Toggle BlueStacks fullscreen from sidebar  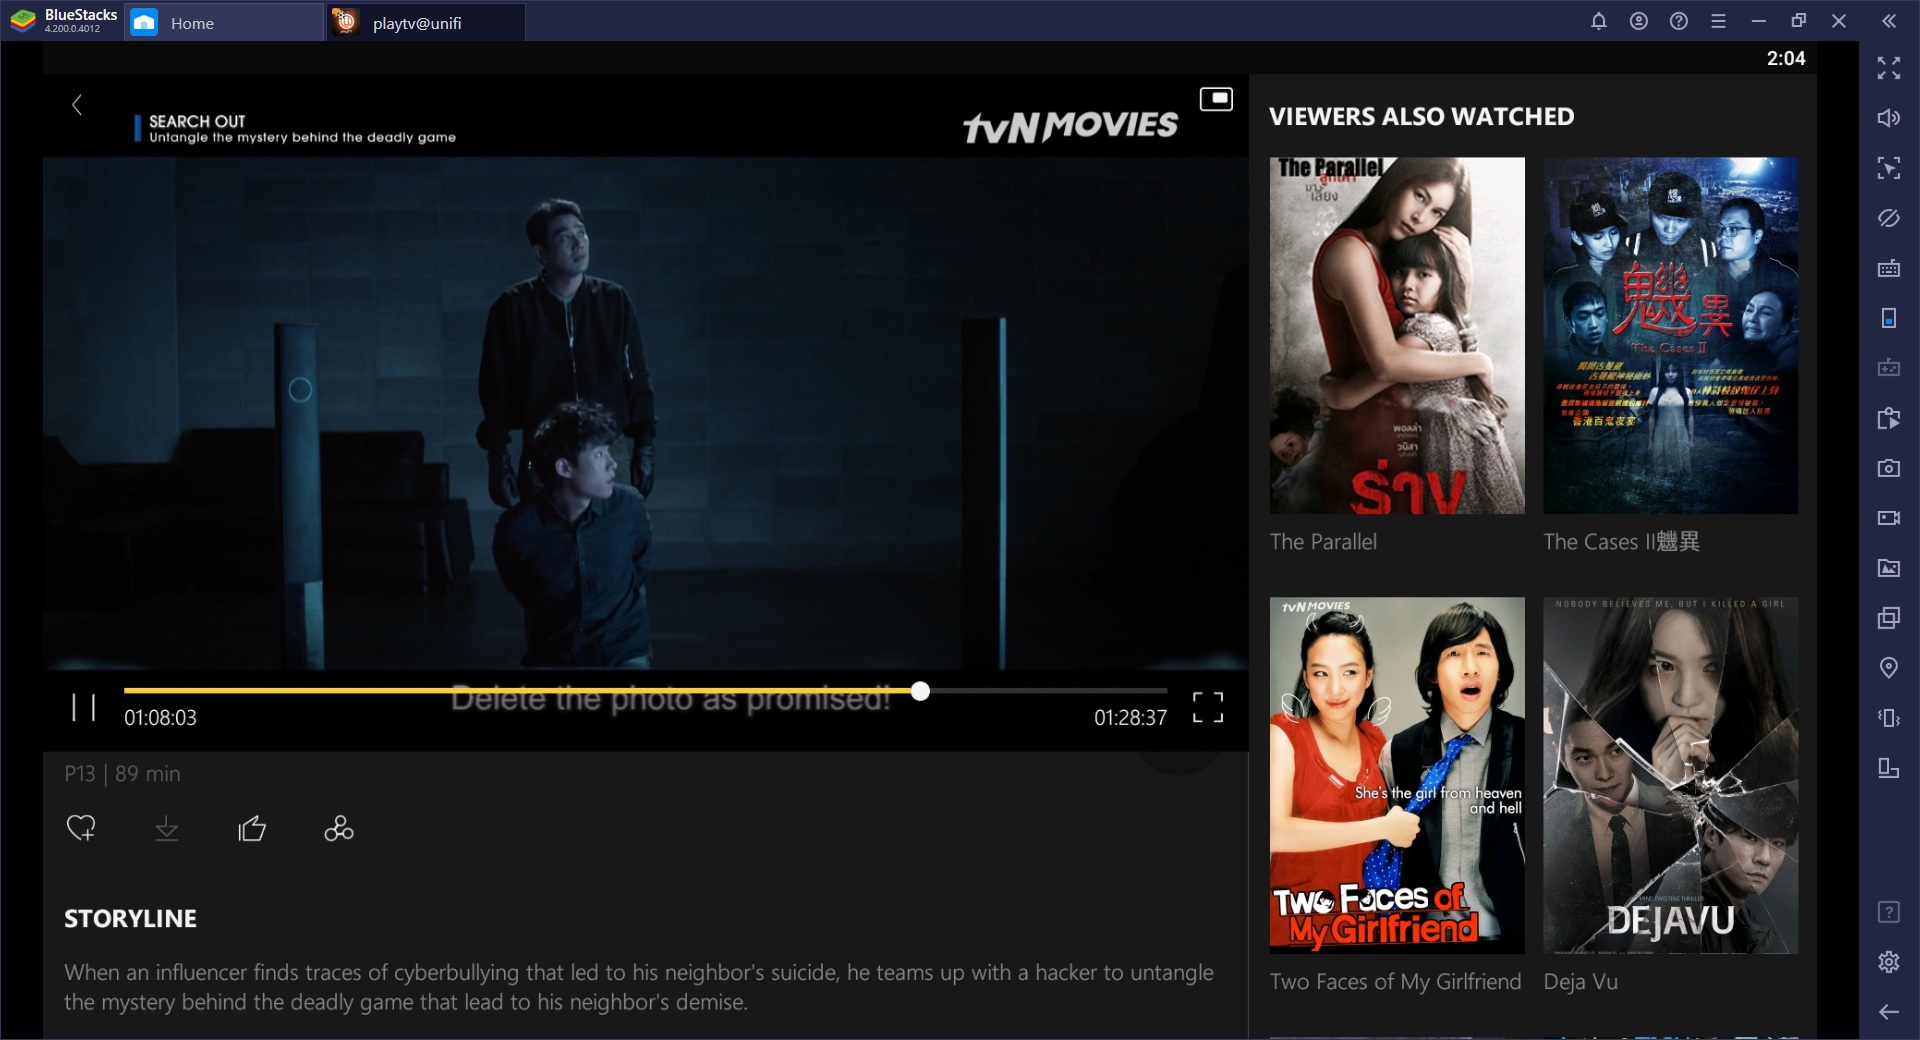click(1889, 68)
